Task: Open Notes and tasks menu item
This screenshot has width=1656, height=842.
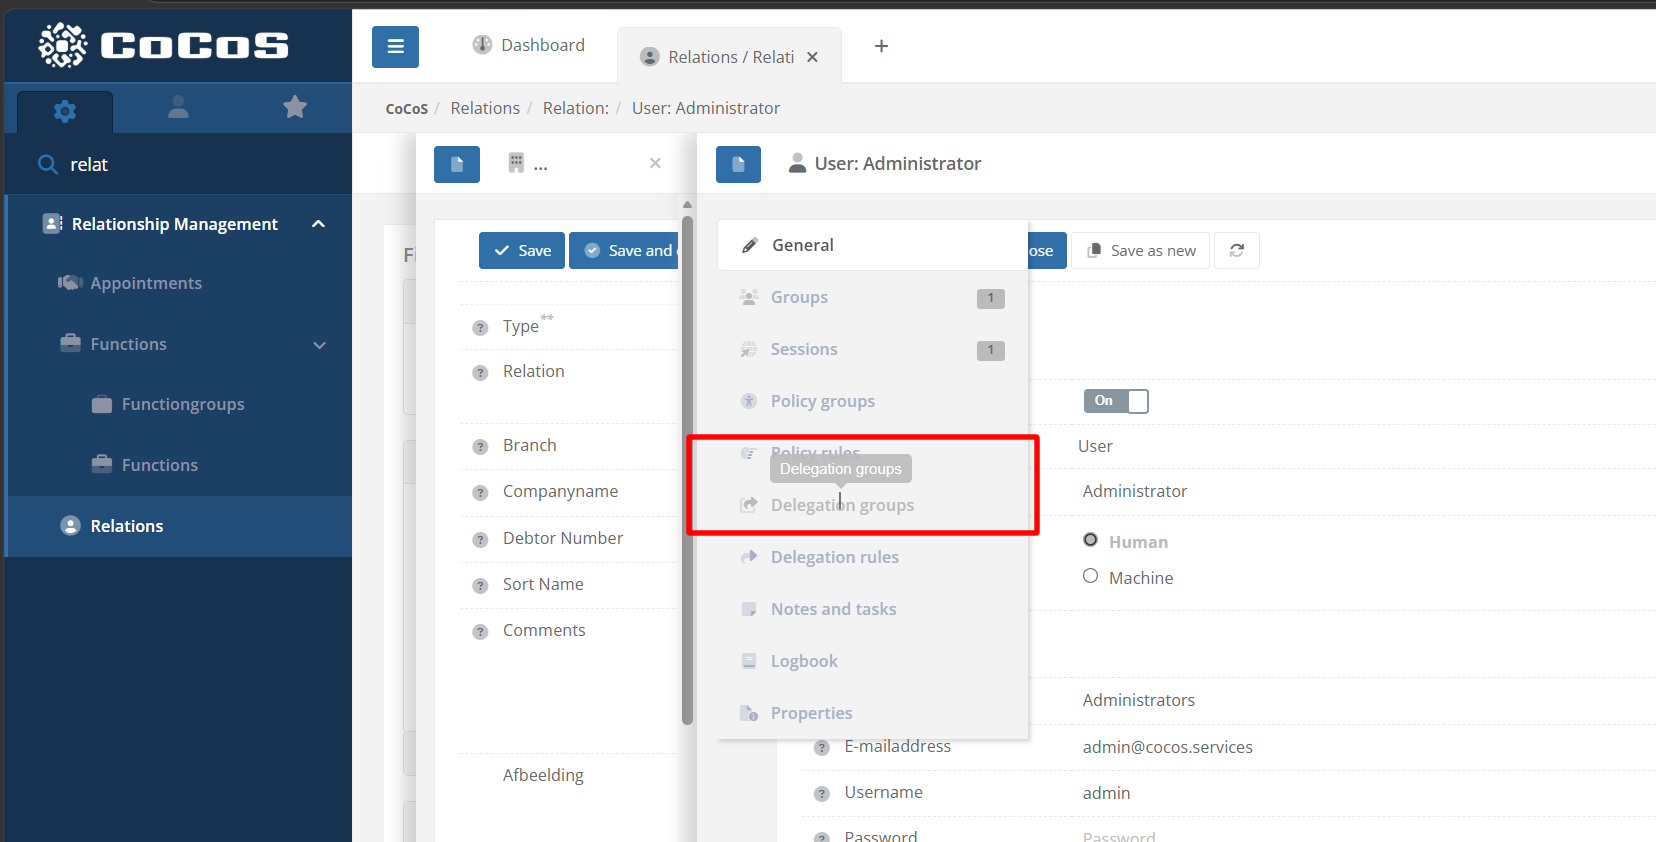Action: click(x=873, y=609)
